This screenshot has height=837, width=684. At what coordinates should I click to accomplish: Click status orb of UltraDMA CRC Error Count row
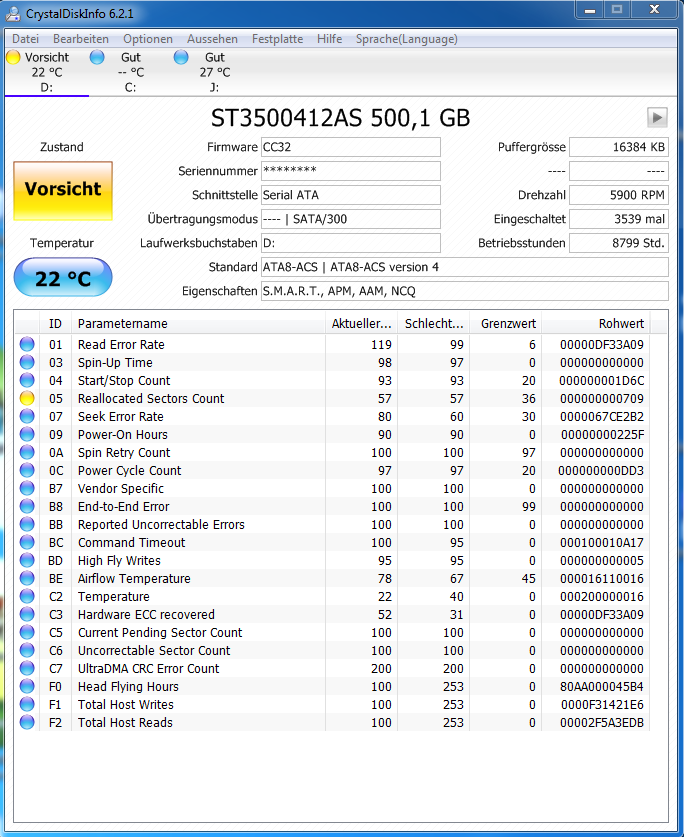pos(27,668)
